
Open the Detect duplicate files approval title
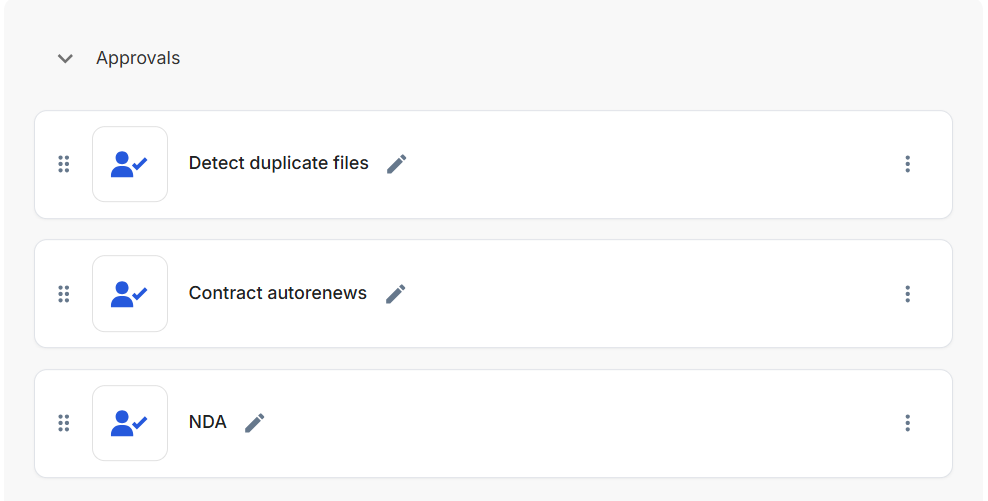tap(278, 163)
